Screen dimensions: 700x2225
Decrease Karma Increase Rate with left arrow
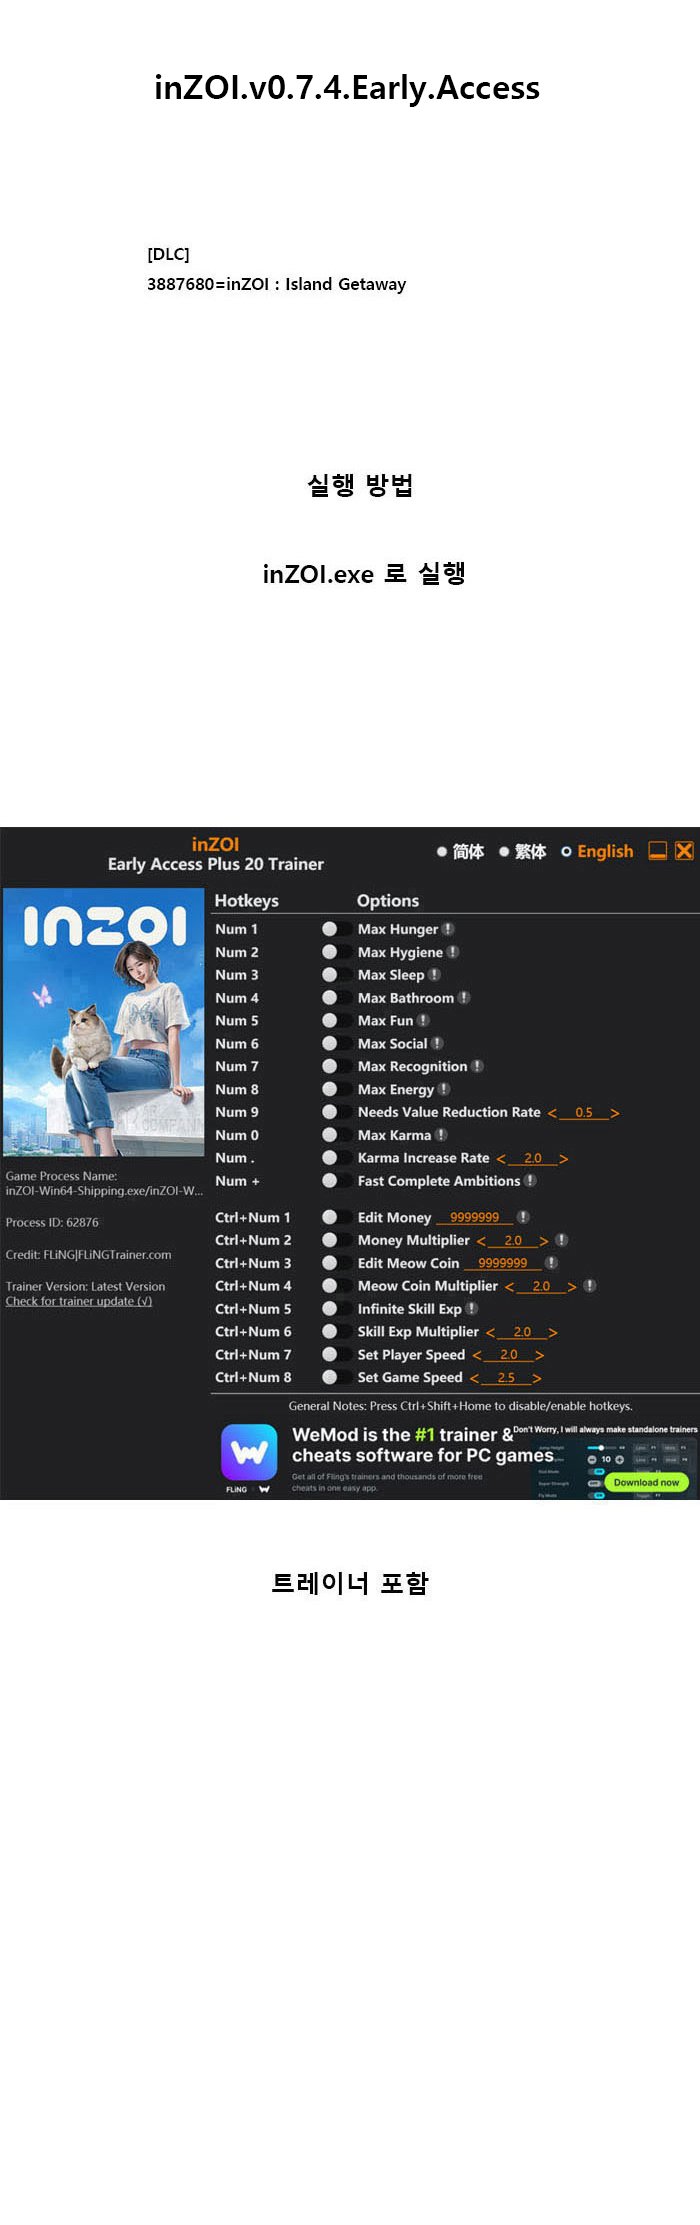coord(501,1158)
